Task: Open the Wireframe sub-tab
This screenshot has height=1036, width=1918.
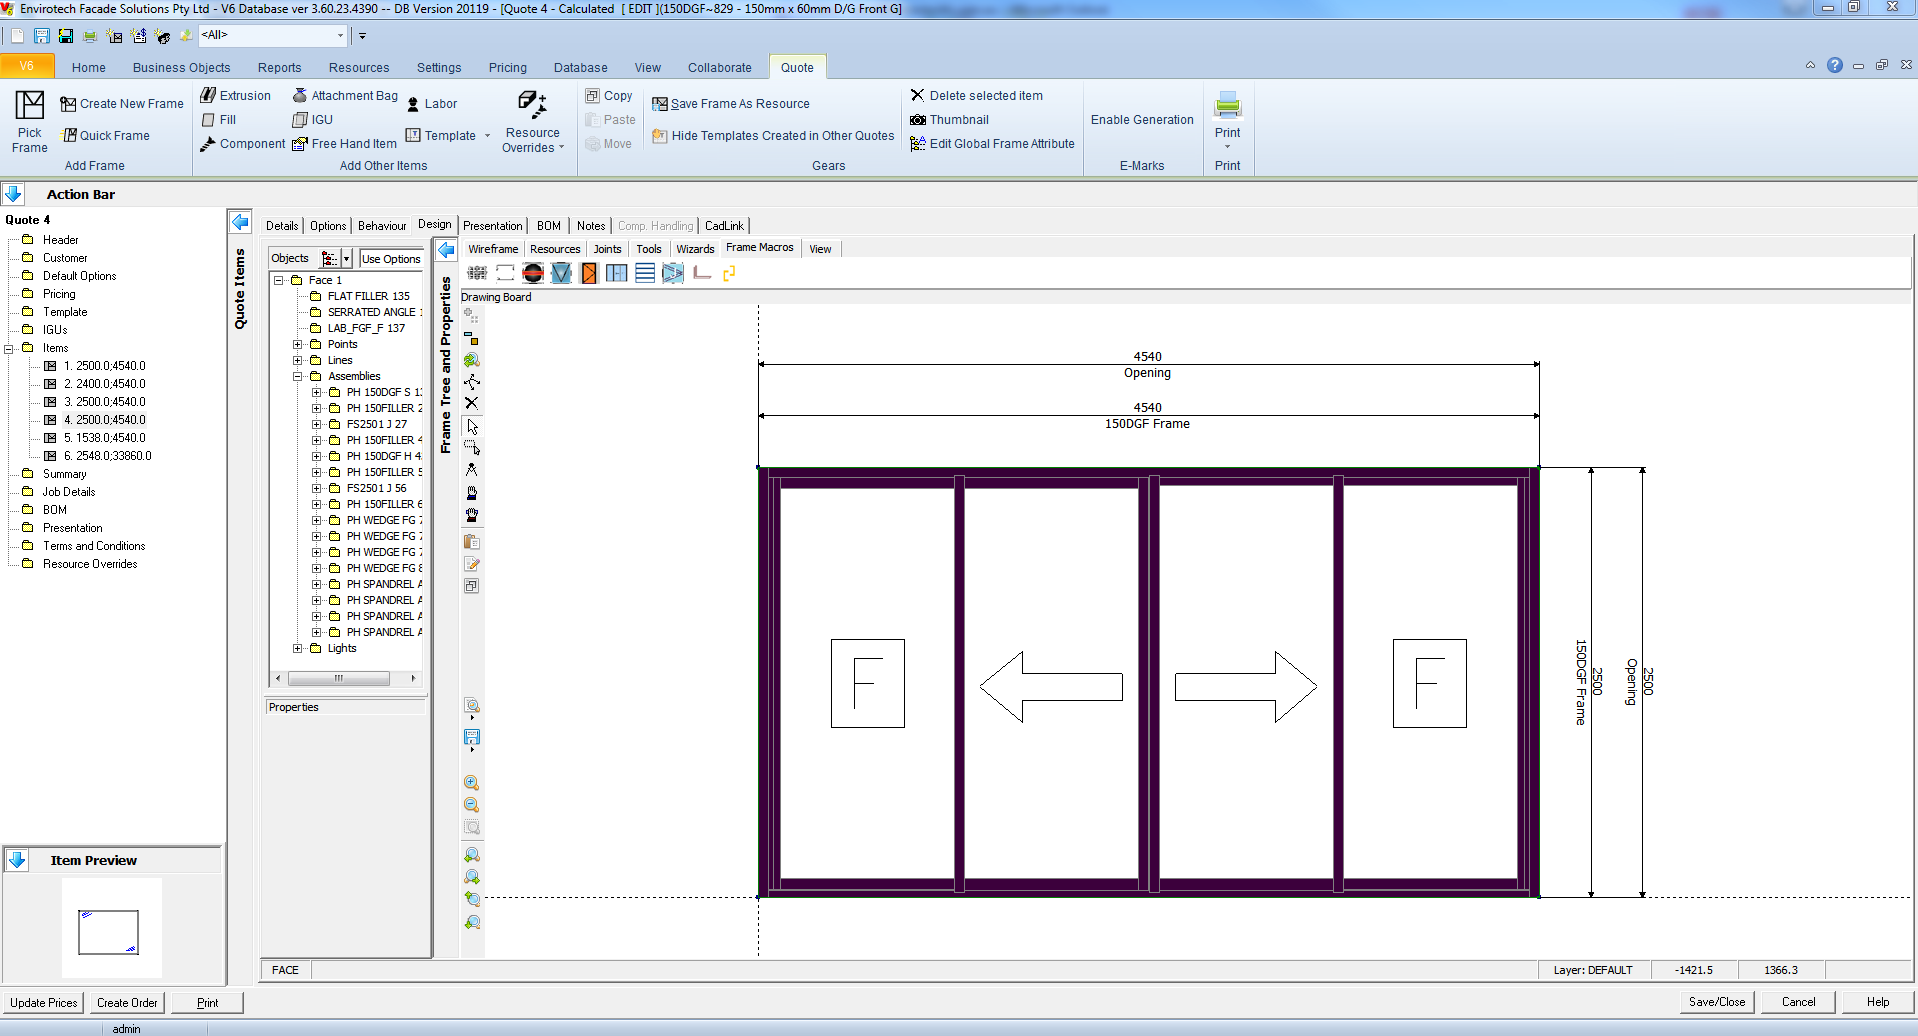Action: (x=493, y=249)
